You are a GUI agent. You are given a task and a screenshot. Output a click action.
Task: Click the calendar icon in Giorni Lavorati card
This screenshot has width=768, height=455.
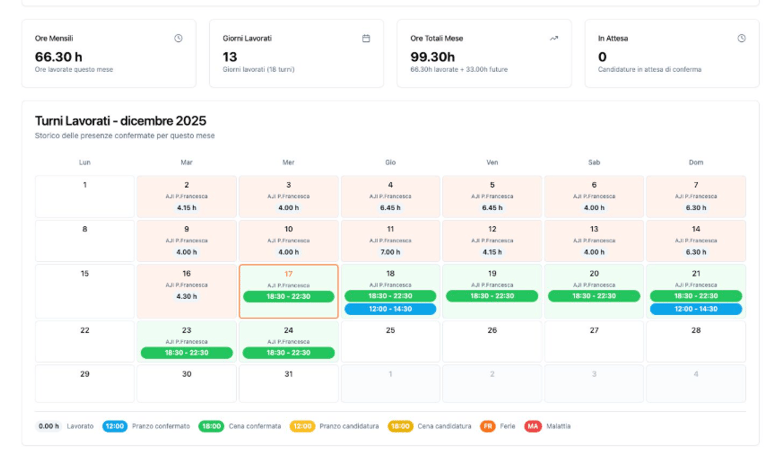pos(366,38)
